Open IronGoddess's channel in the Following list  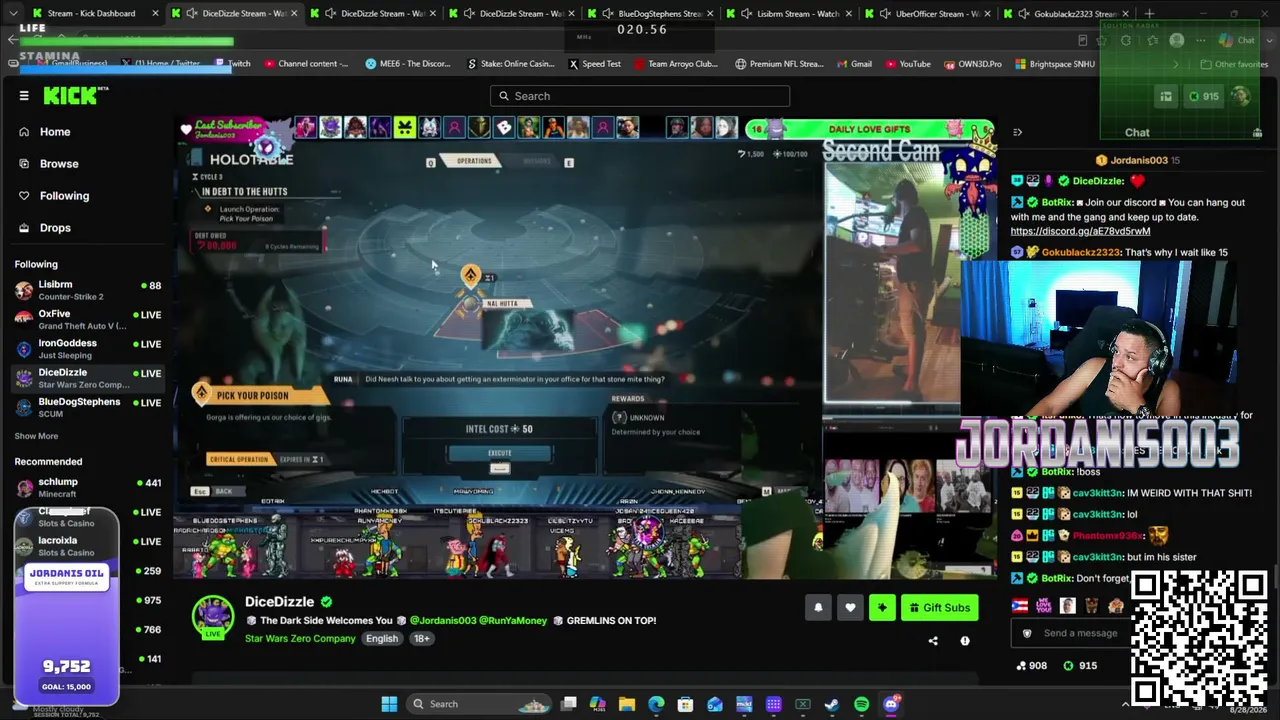[88, 348]
